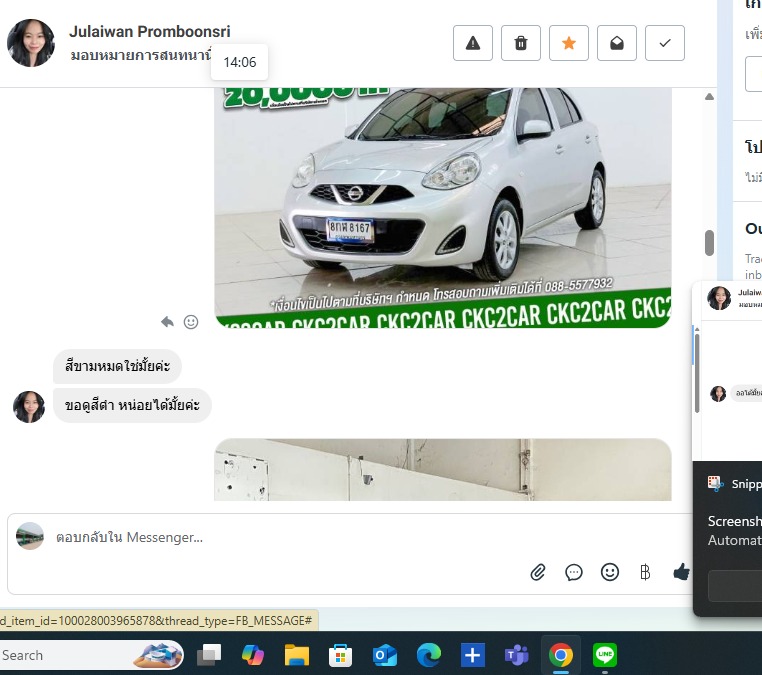Toggle the orange star follow-up flag

[569, 43]
